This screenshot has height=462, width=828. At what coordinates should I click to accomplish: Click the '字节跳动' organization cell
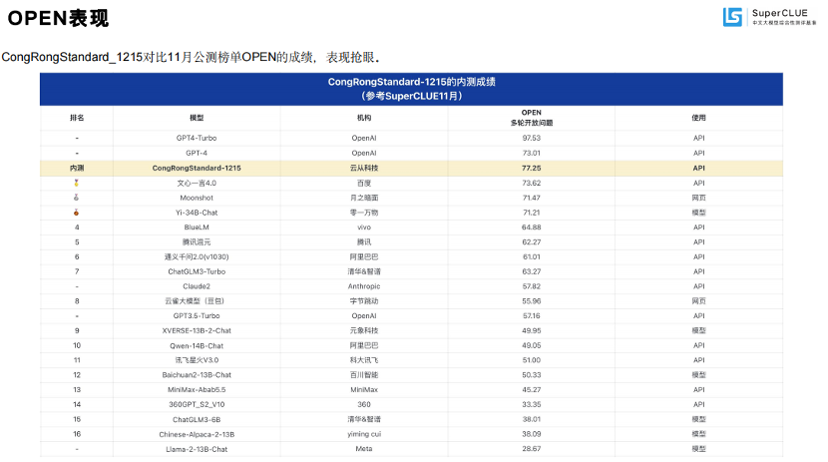point(364,301)
